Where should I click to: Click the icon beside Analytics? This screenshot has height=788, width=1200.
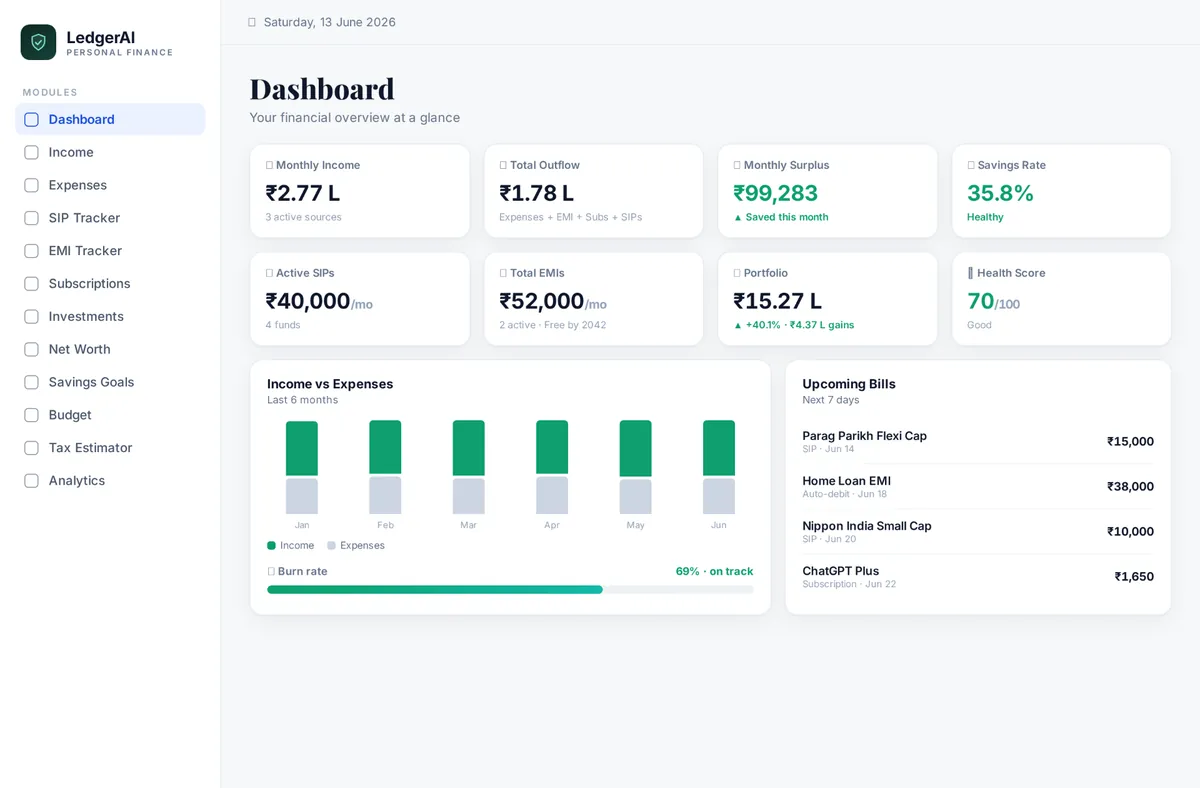(31, 480)
